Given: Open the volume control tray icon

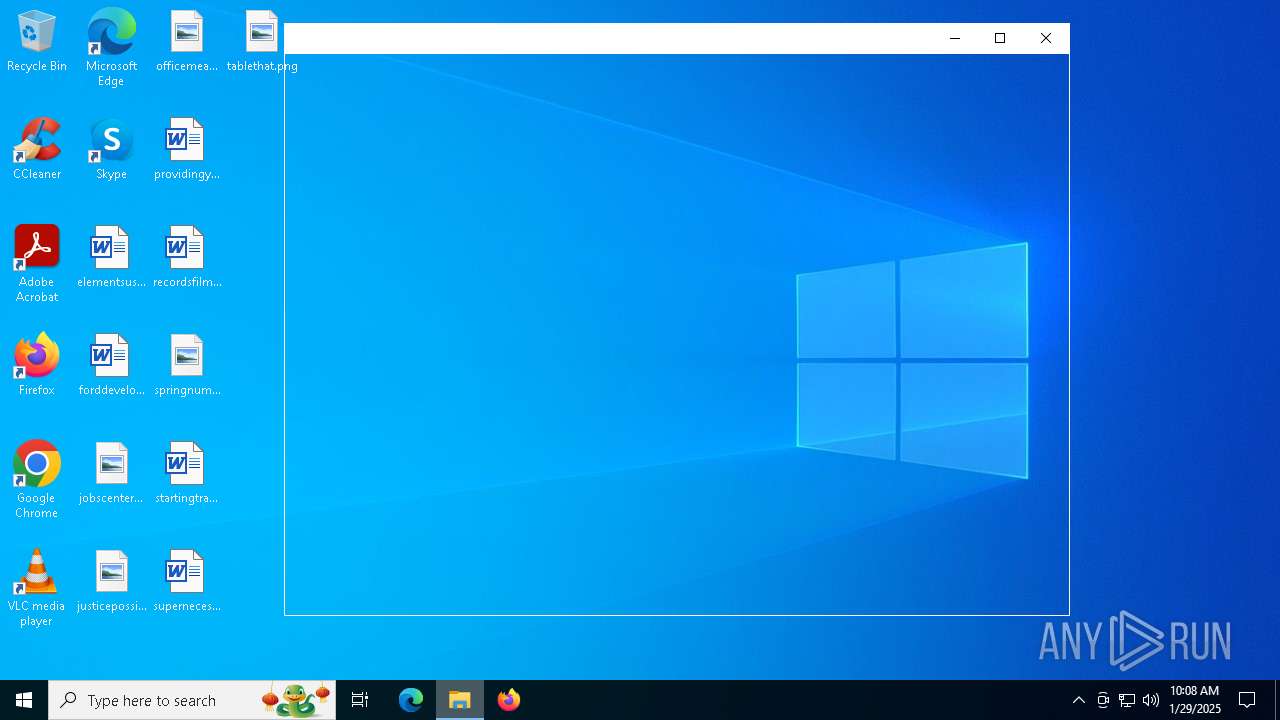Looking at the screenshot, I should click(x=1151, y=700).
